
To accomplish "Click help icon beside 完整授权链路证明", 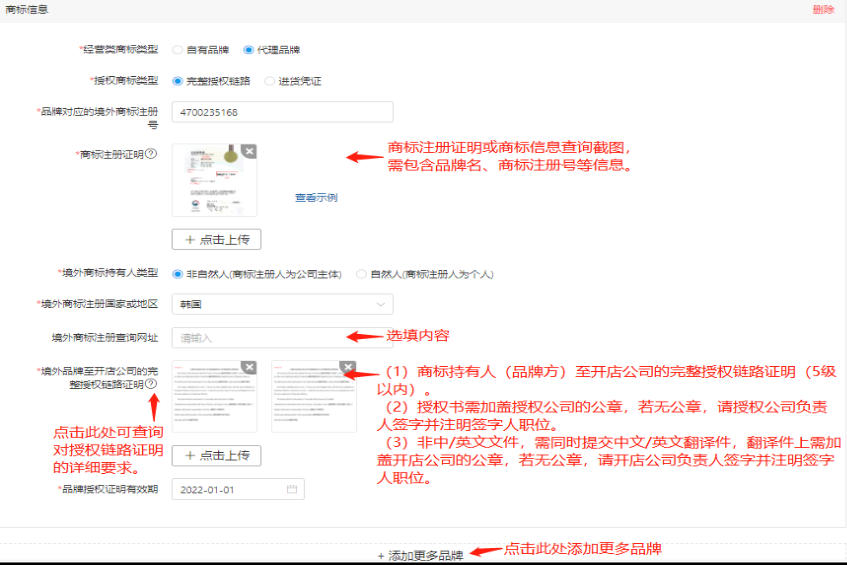I will (152, 383).
